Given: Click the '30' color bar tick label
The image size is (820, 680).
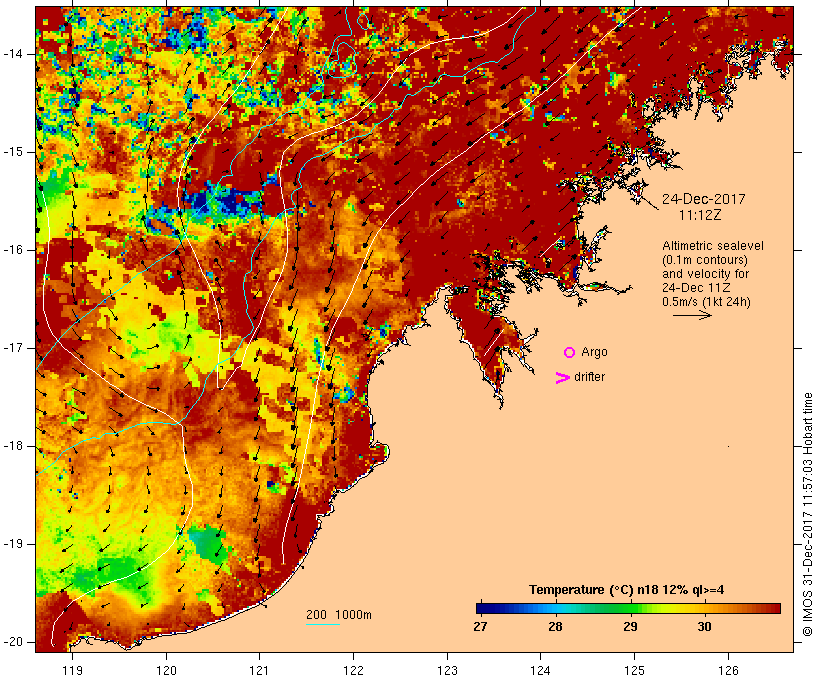Looking at the screenshot, I should click(x=704, y=627).
